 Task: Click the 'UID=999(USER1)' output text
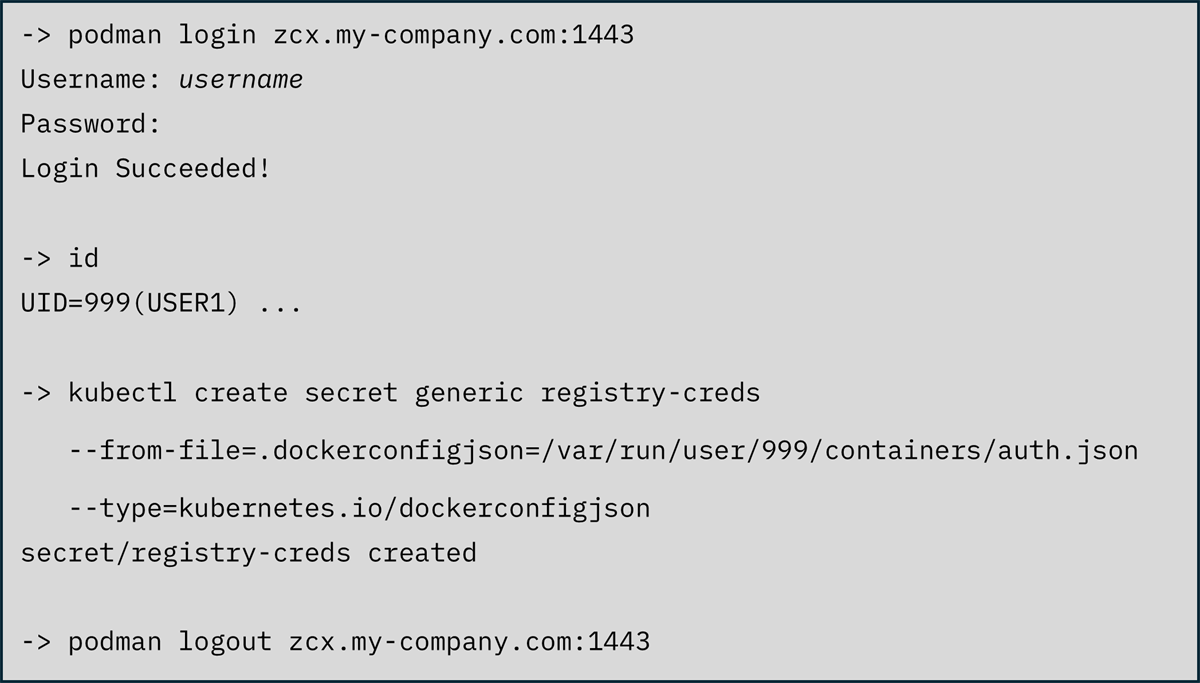[x=130, y=303]
